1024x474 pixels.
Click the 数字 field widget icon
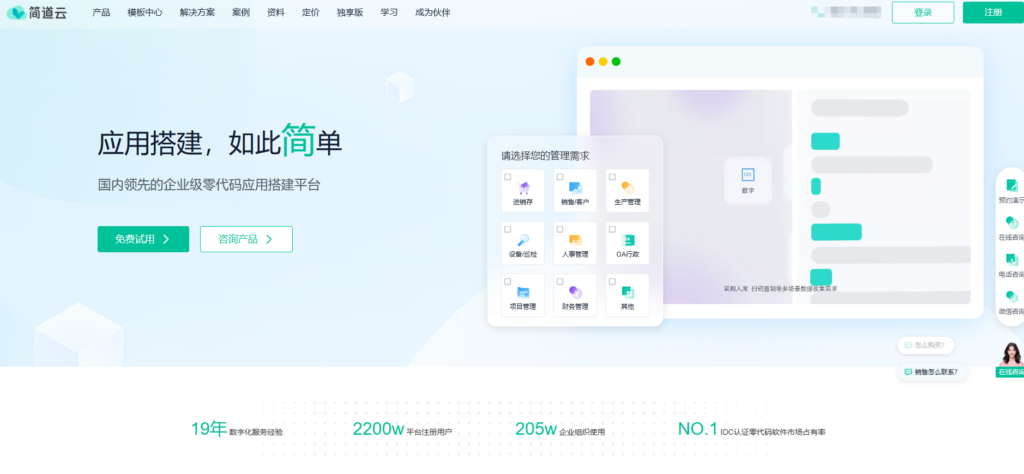748,175
